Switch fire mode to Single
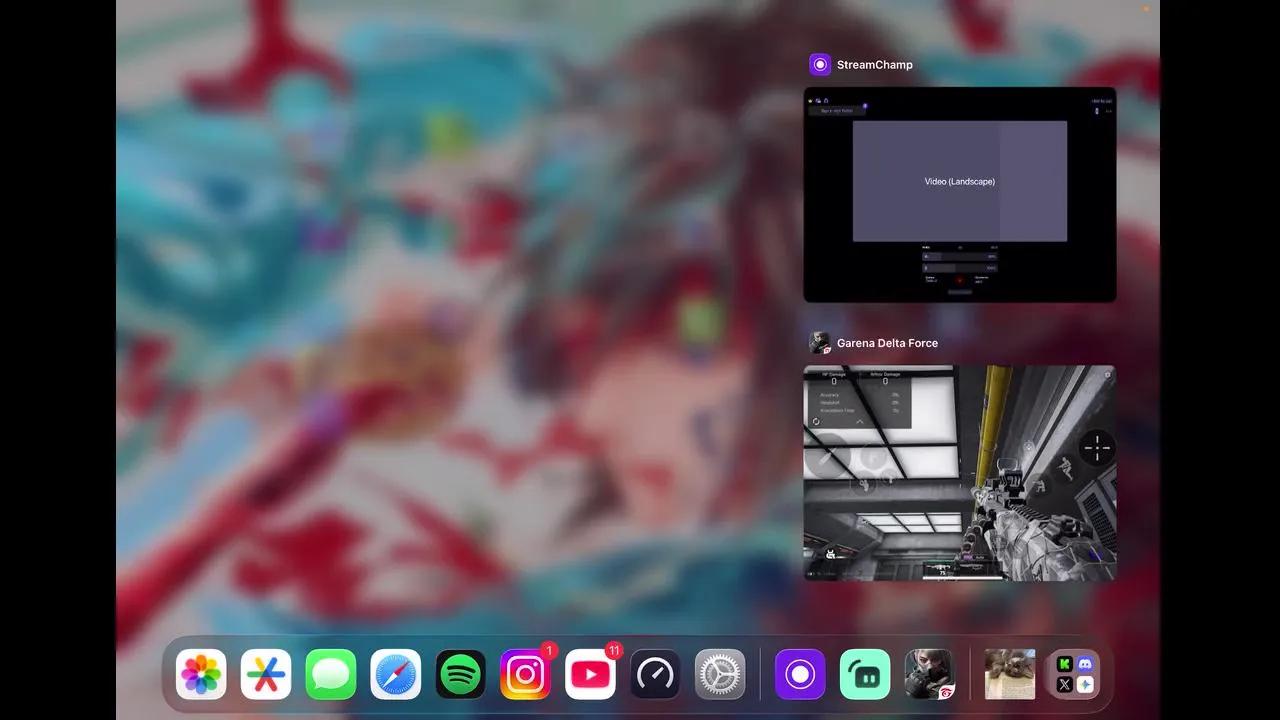Viewport: 1280px width, 720px height. tap(966, 557)
